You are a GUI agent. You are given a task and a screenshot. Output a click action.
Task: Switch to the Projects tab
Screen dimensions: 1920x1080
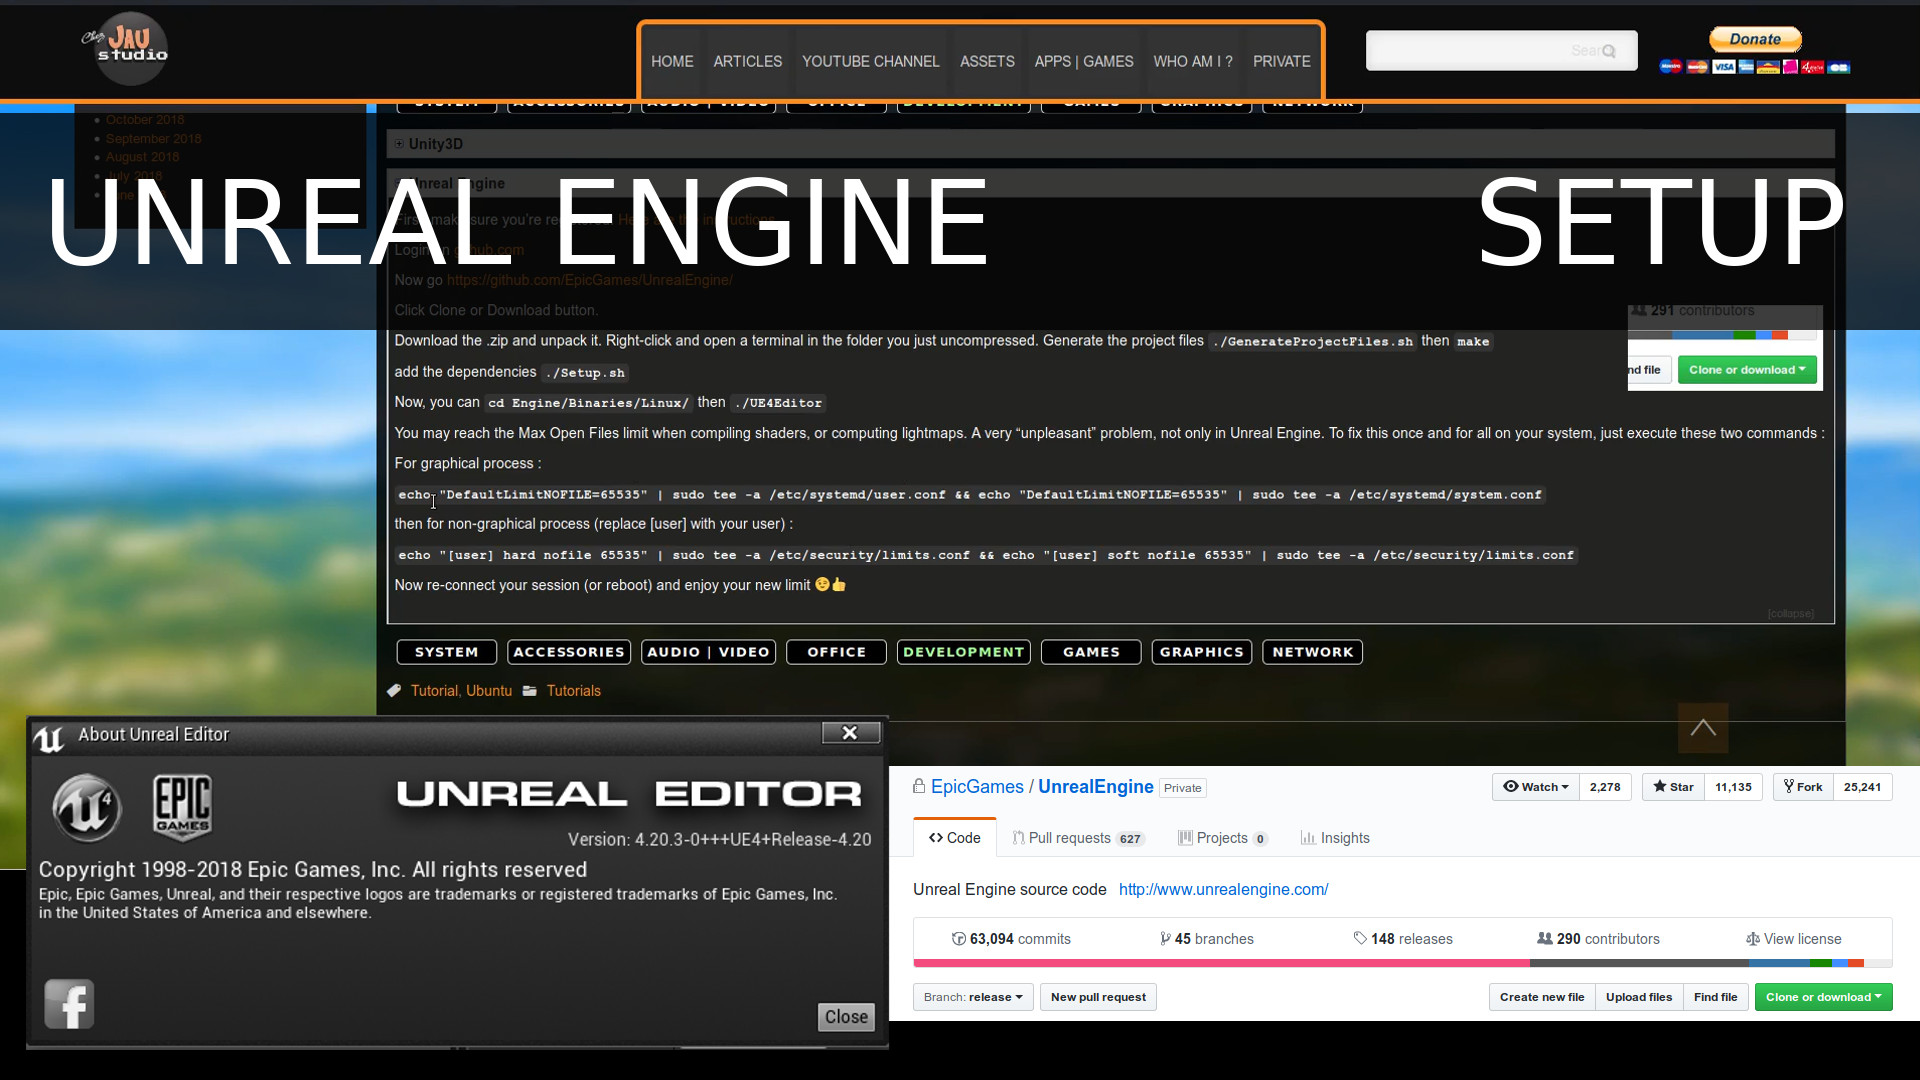pos(1223,838)
